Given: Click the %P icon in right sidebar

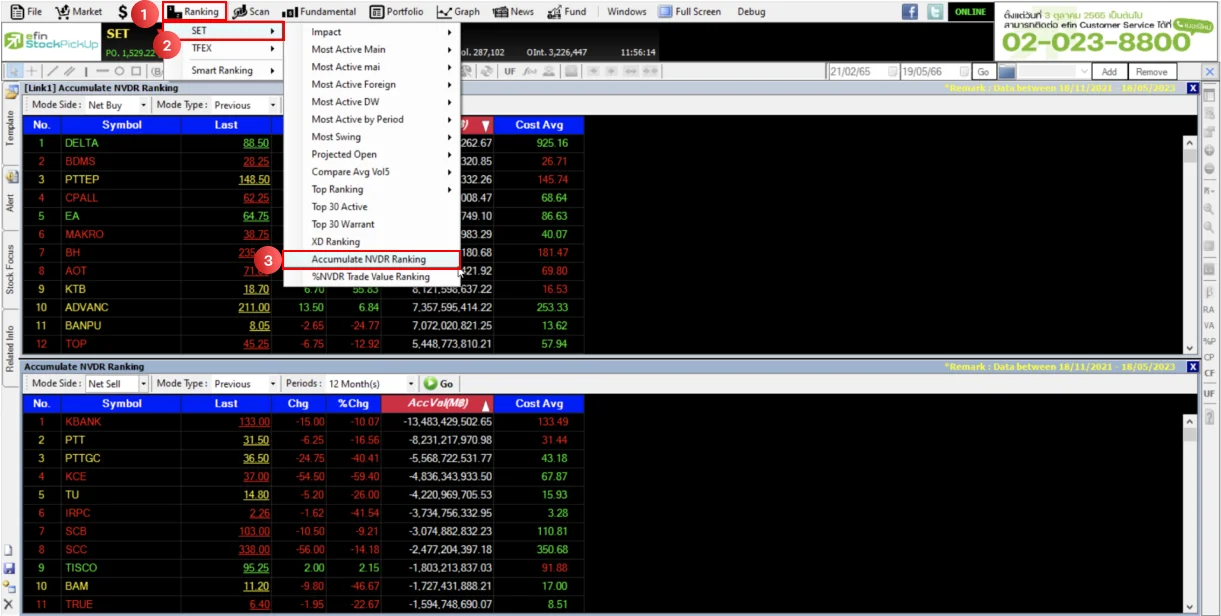Looking at the screenshot, I should tap(1209, 341).
